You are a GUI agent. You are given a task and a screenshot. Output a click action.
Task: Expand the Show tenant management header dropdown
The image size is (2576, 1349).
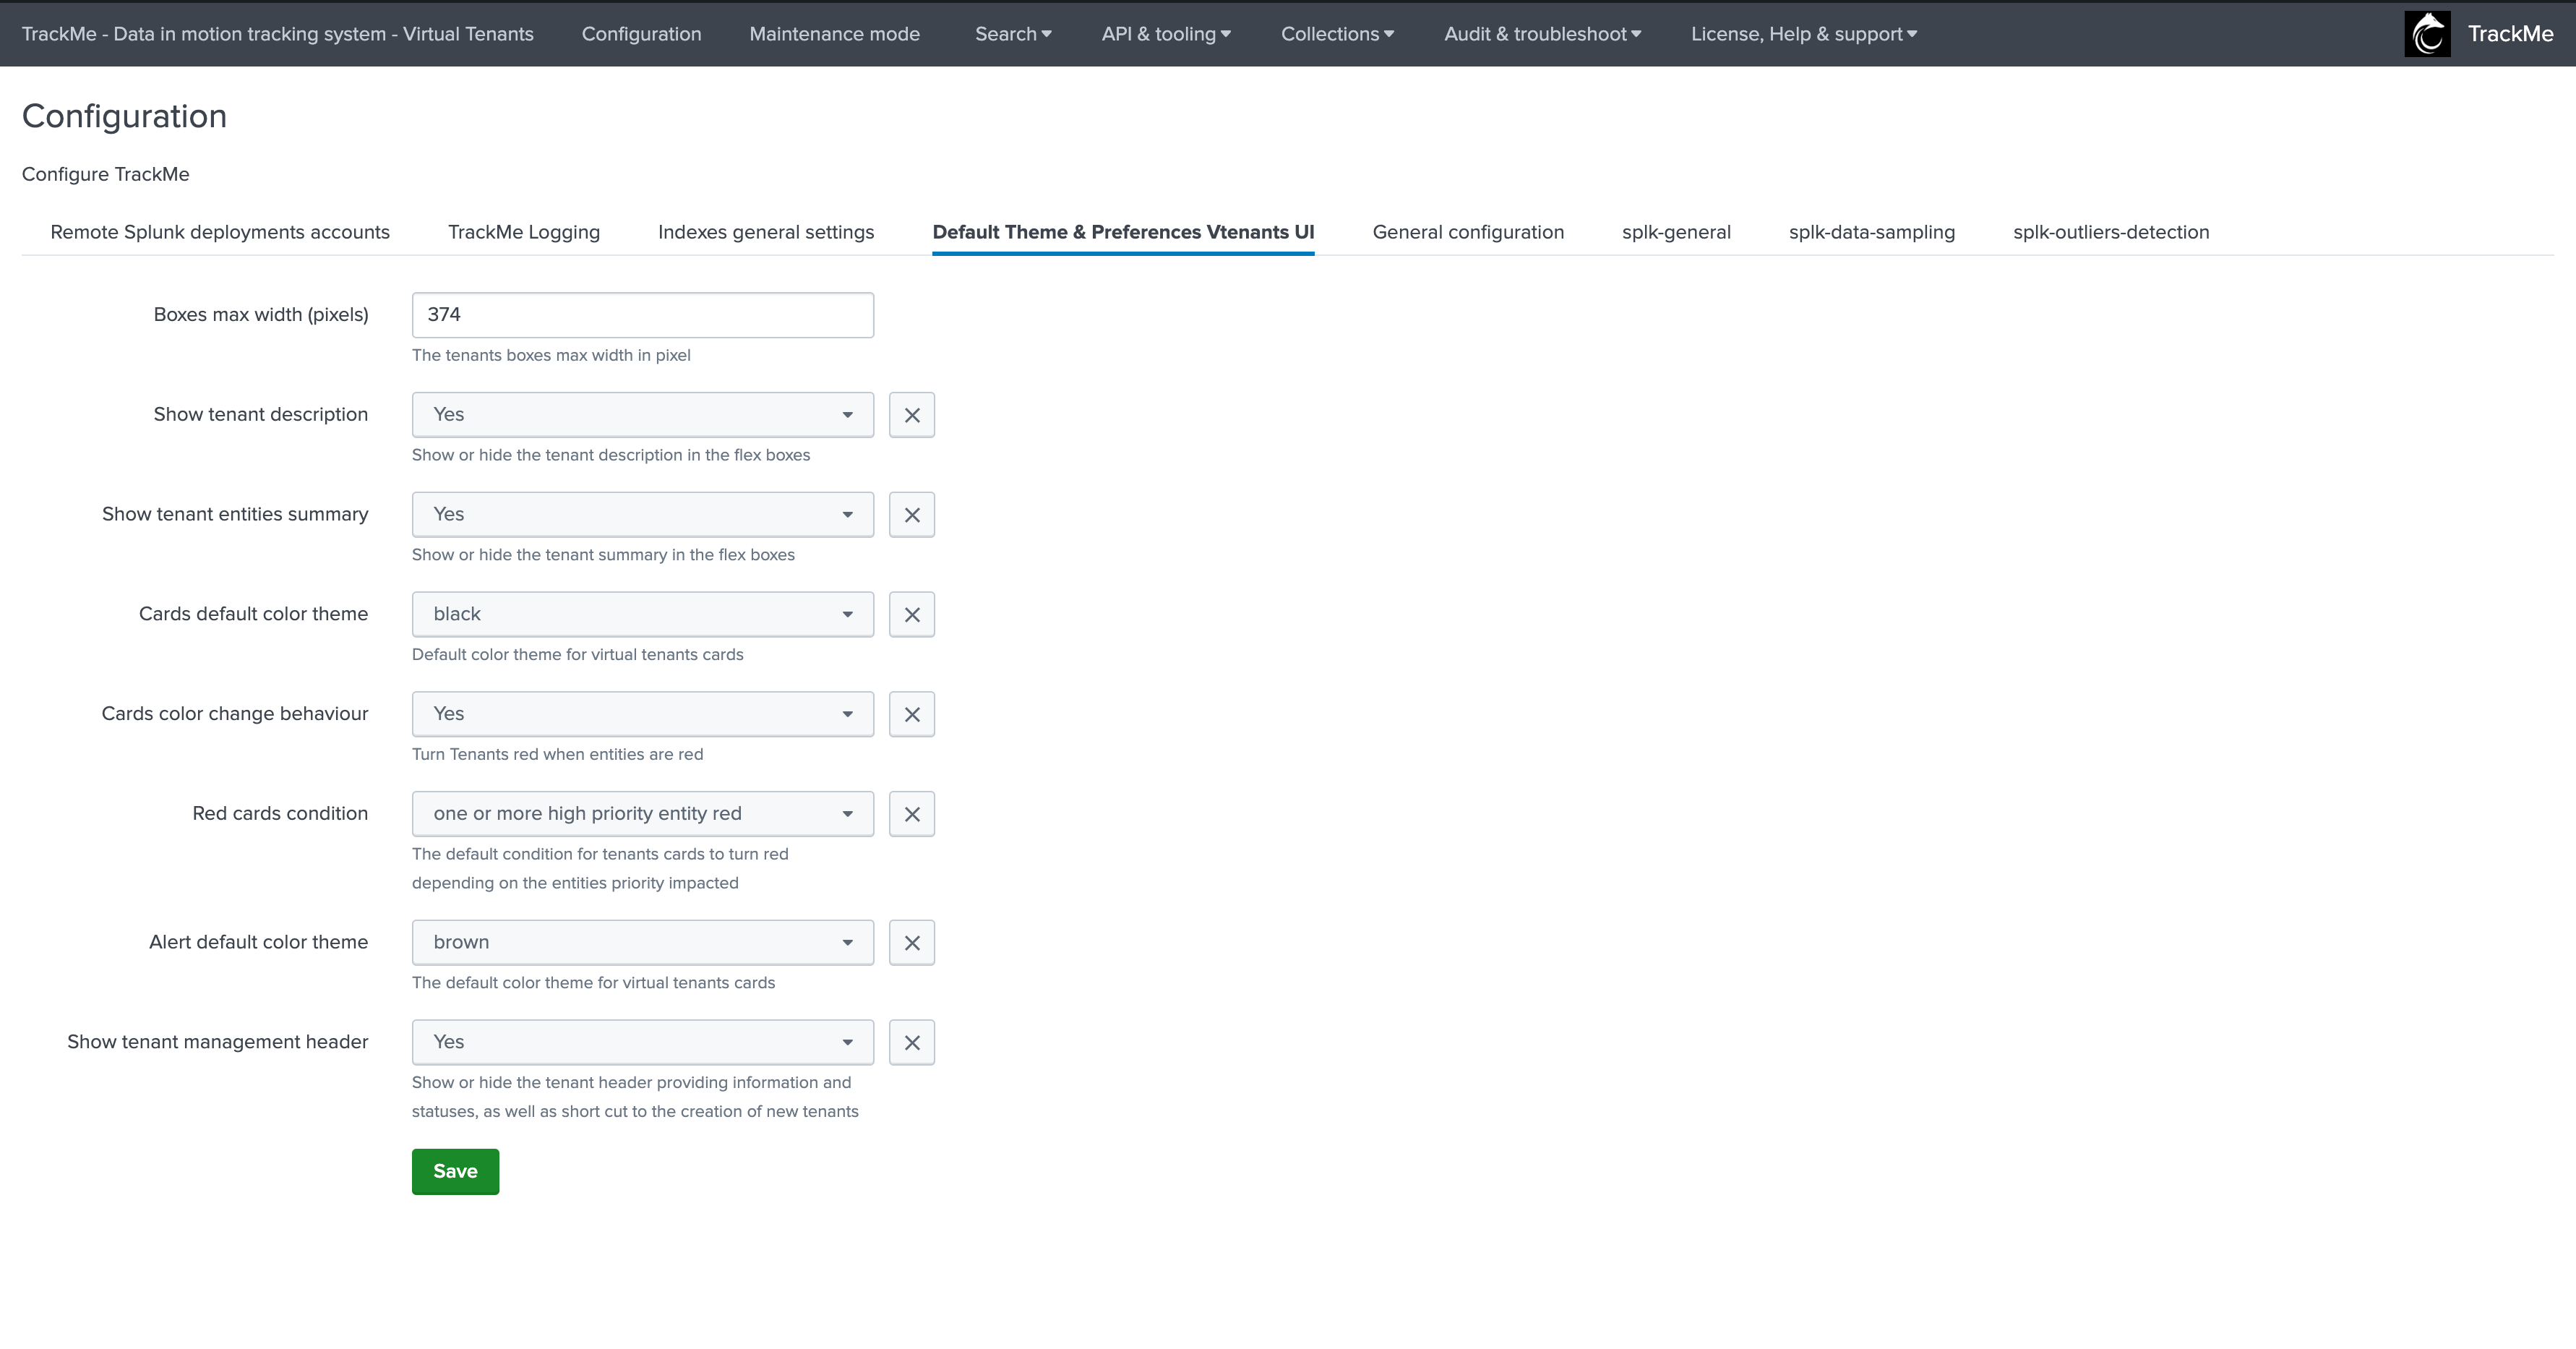pos(642,1043)
